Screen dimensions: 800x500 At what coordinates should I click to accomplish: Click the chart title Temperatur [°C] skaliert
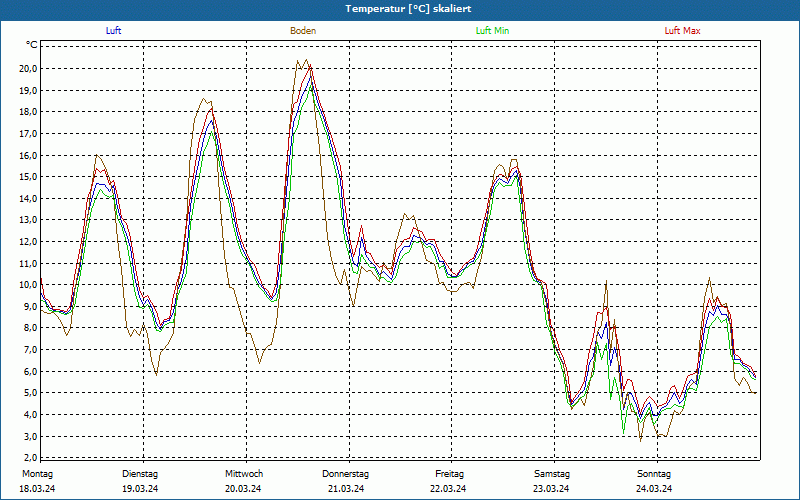(408, 9)
